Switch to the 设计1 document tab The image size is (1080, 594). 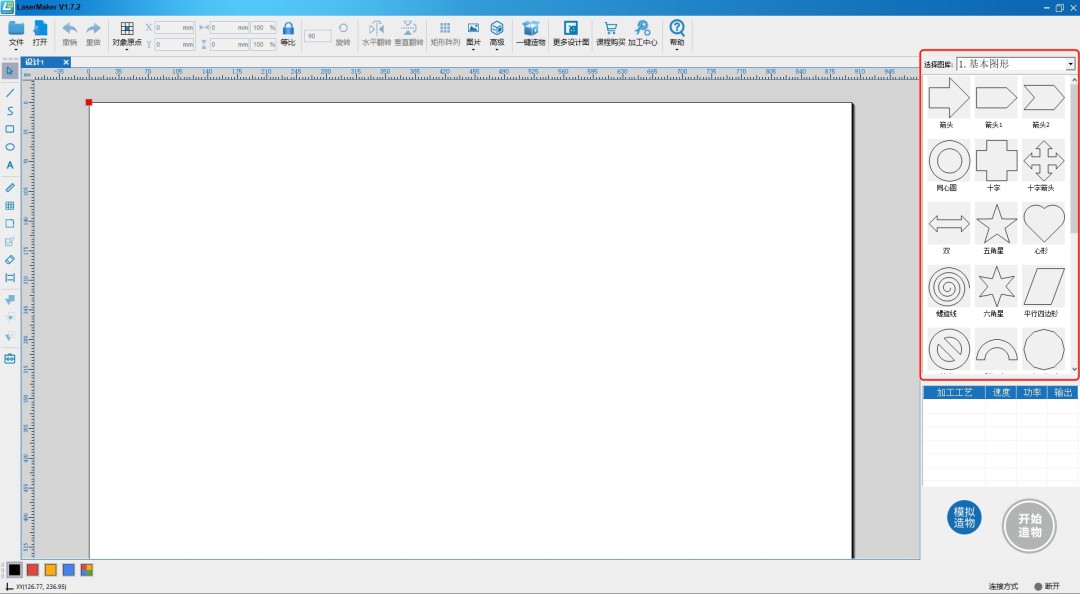(35, 62)
